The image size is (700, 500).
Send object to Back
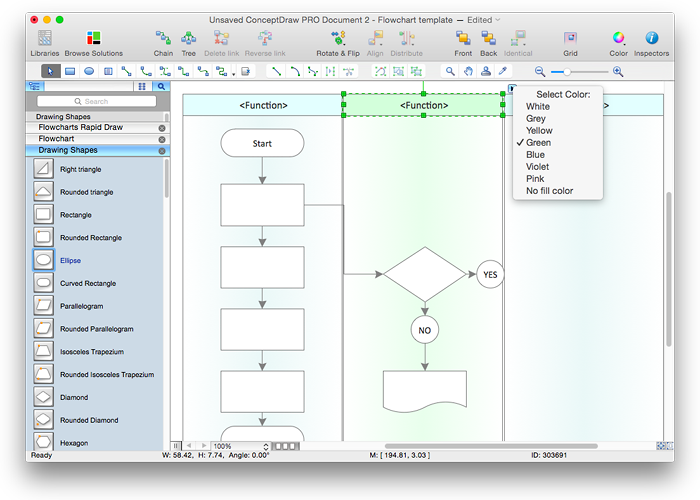(488, 43)
